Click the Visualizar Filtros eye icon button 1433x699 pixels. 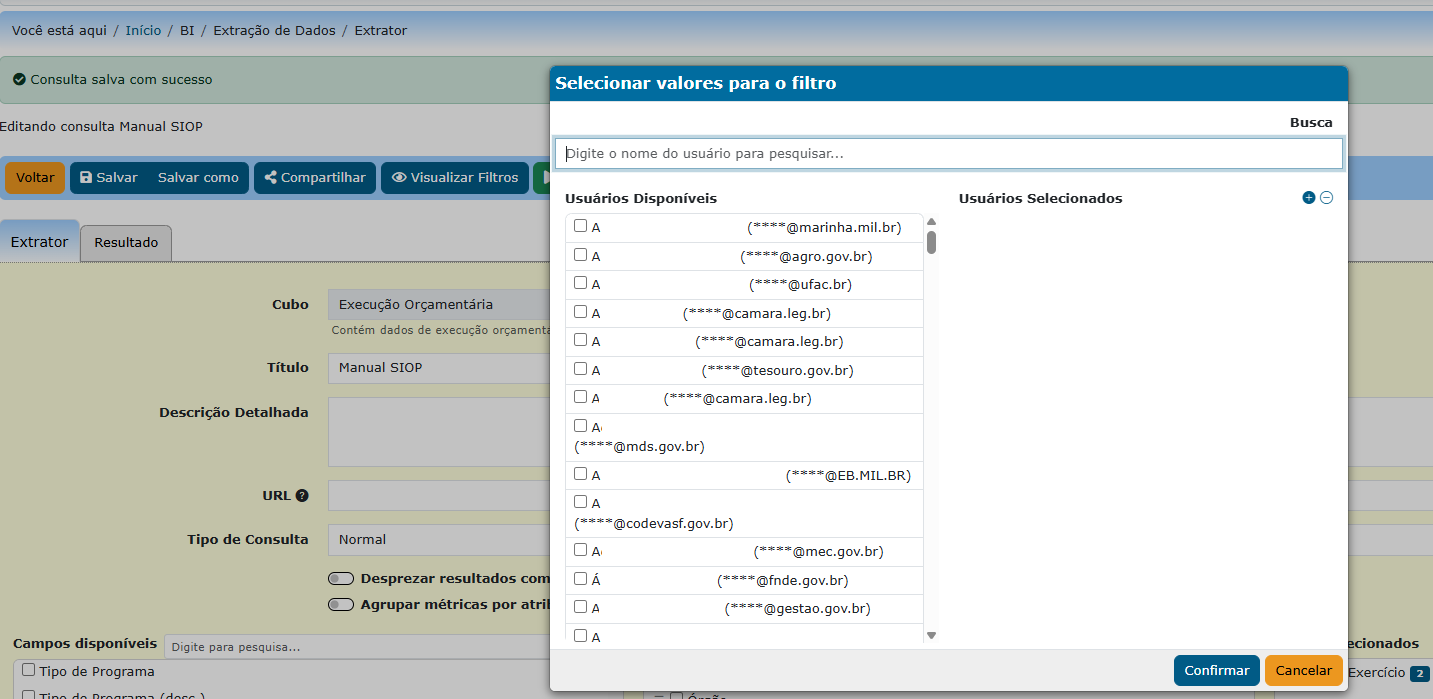tap(455, 177)
